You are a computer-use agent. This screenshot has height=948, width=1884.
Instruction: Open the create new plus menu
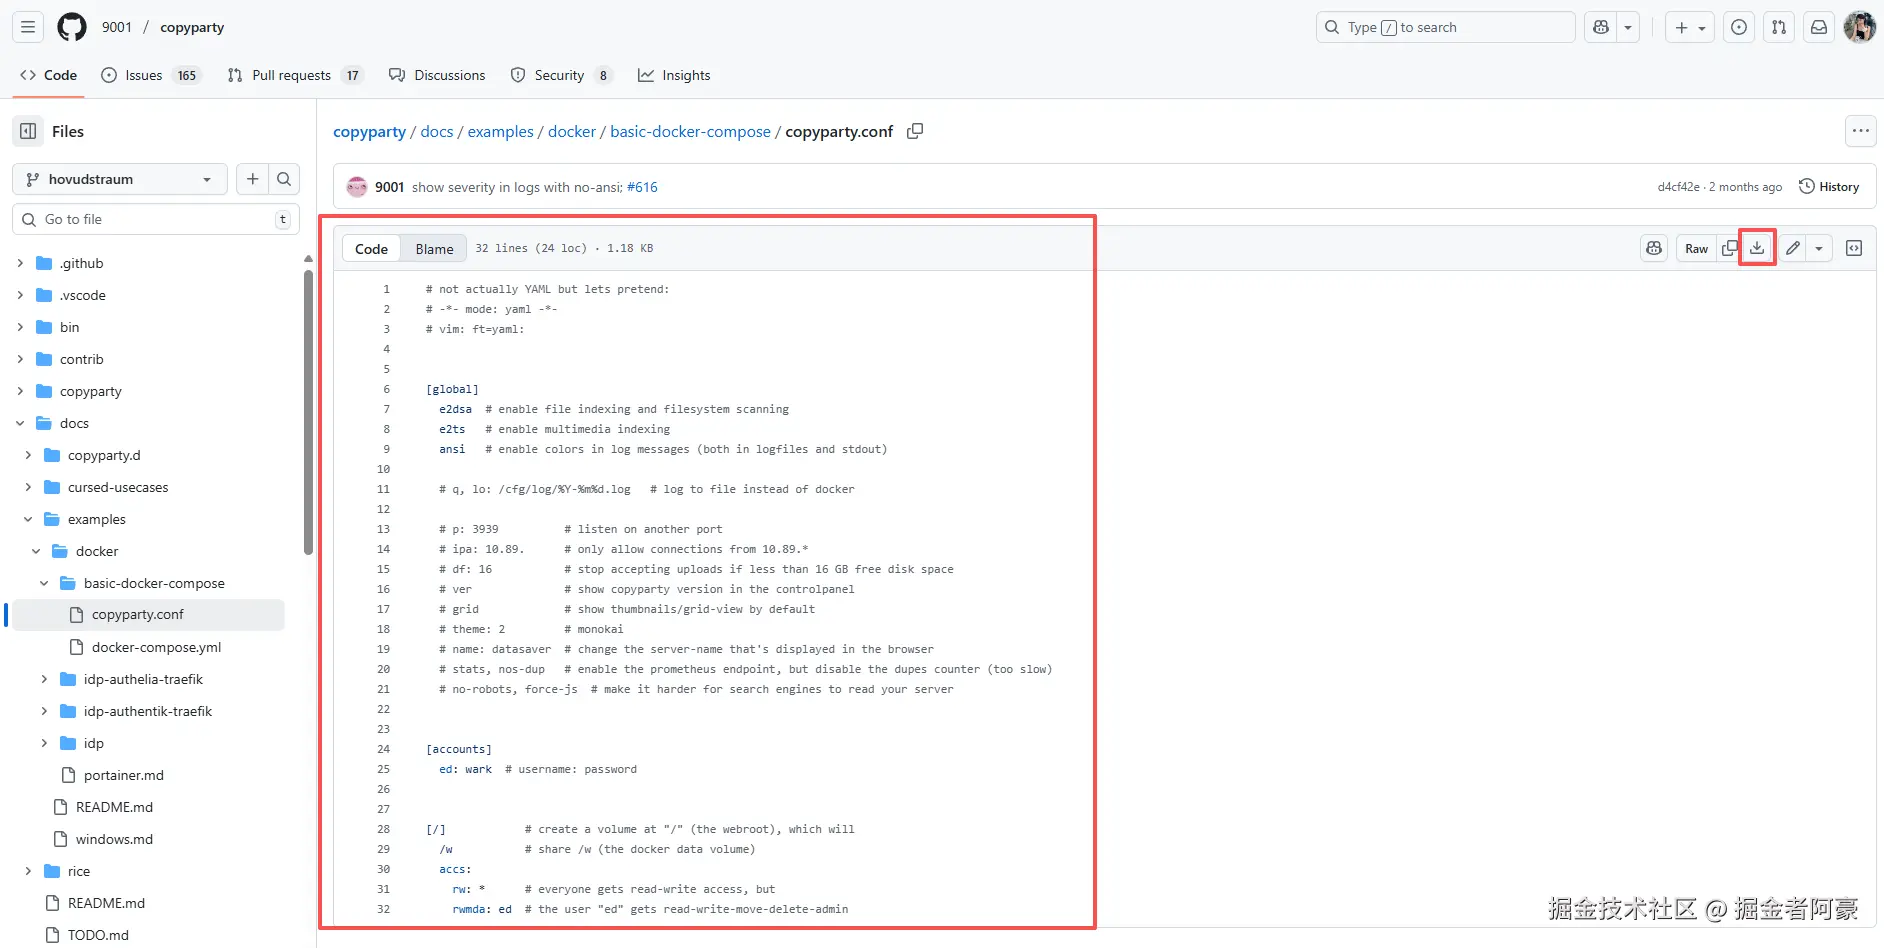1690,27
